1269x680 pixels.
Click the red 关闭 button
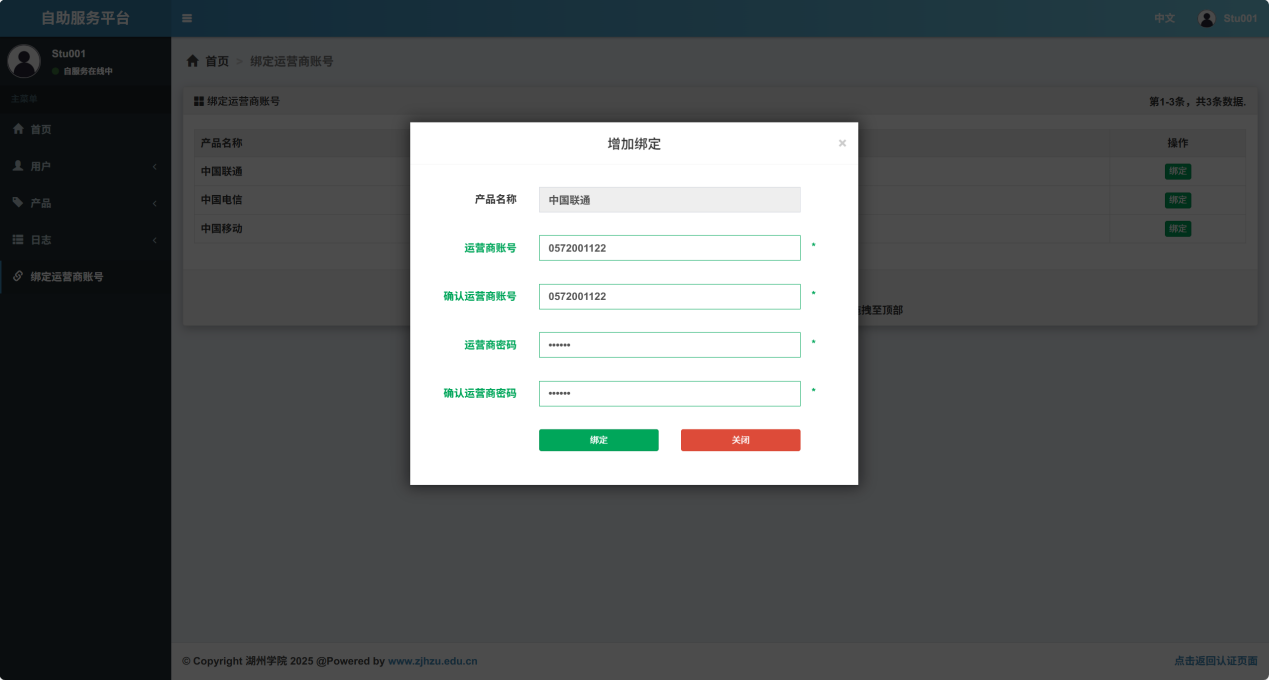[740, 440]
